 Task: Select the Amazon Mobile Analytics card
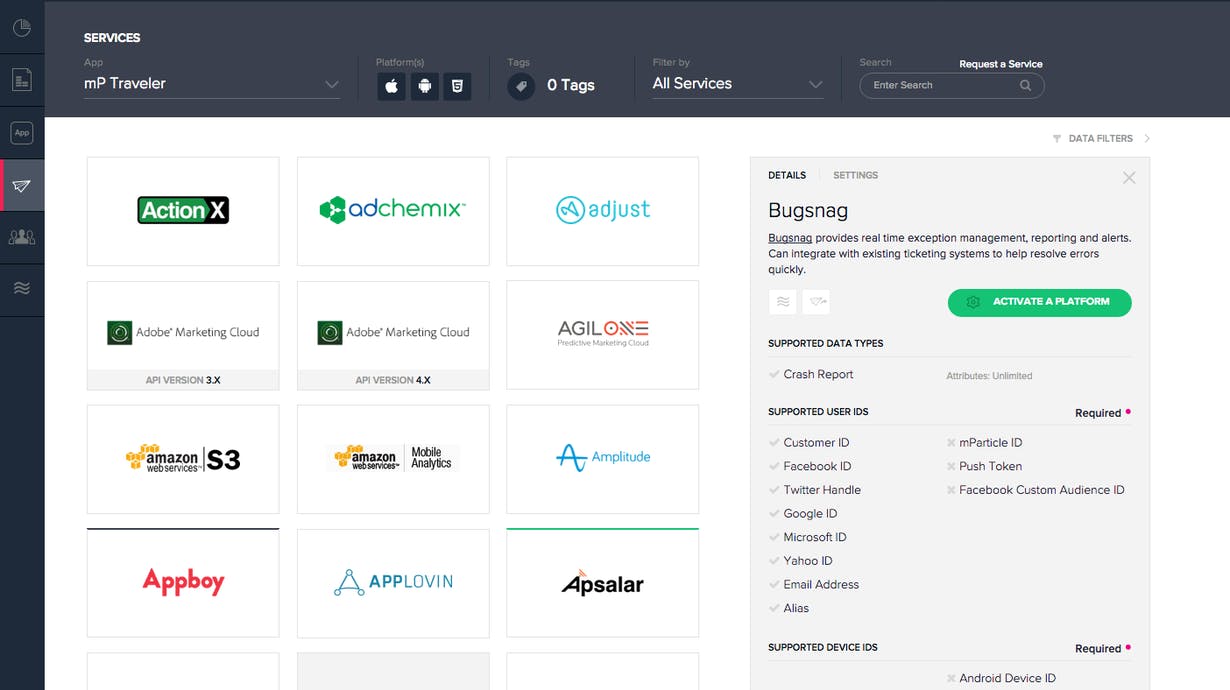point(393,459)
